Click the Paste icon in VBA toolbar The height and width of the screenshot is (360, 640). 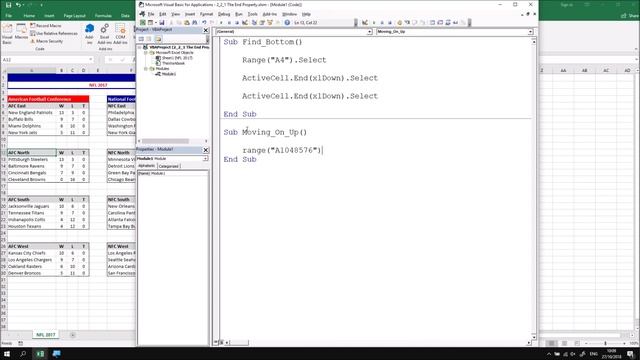[187, 22]
